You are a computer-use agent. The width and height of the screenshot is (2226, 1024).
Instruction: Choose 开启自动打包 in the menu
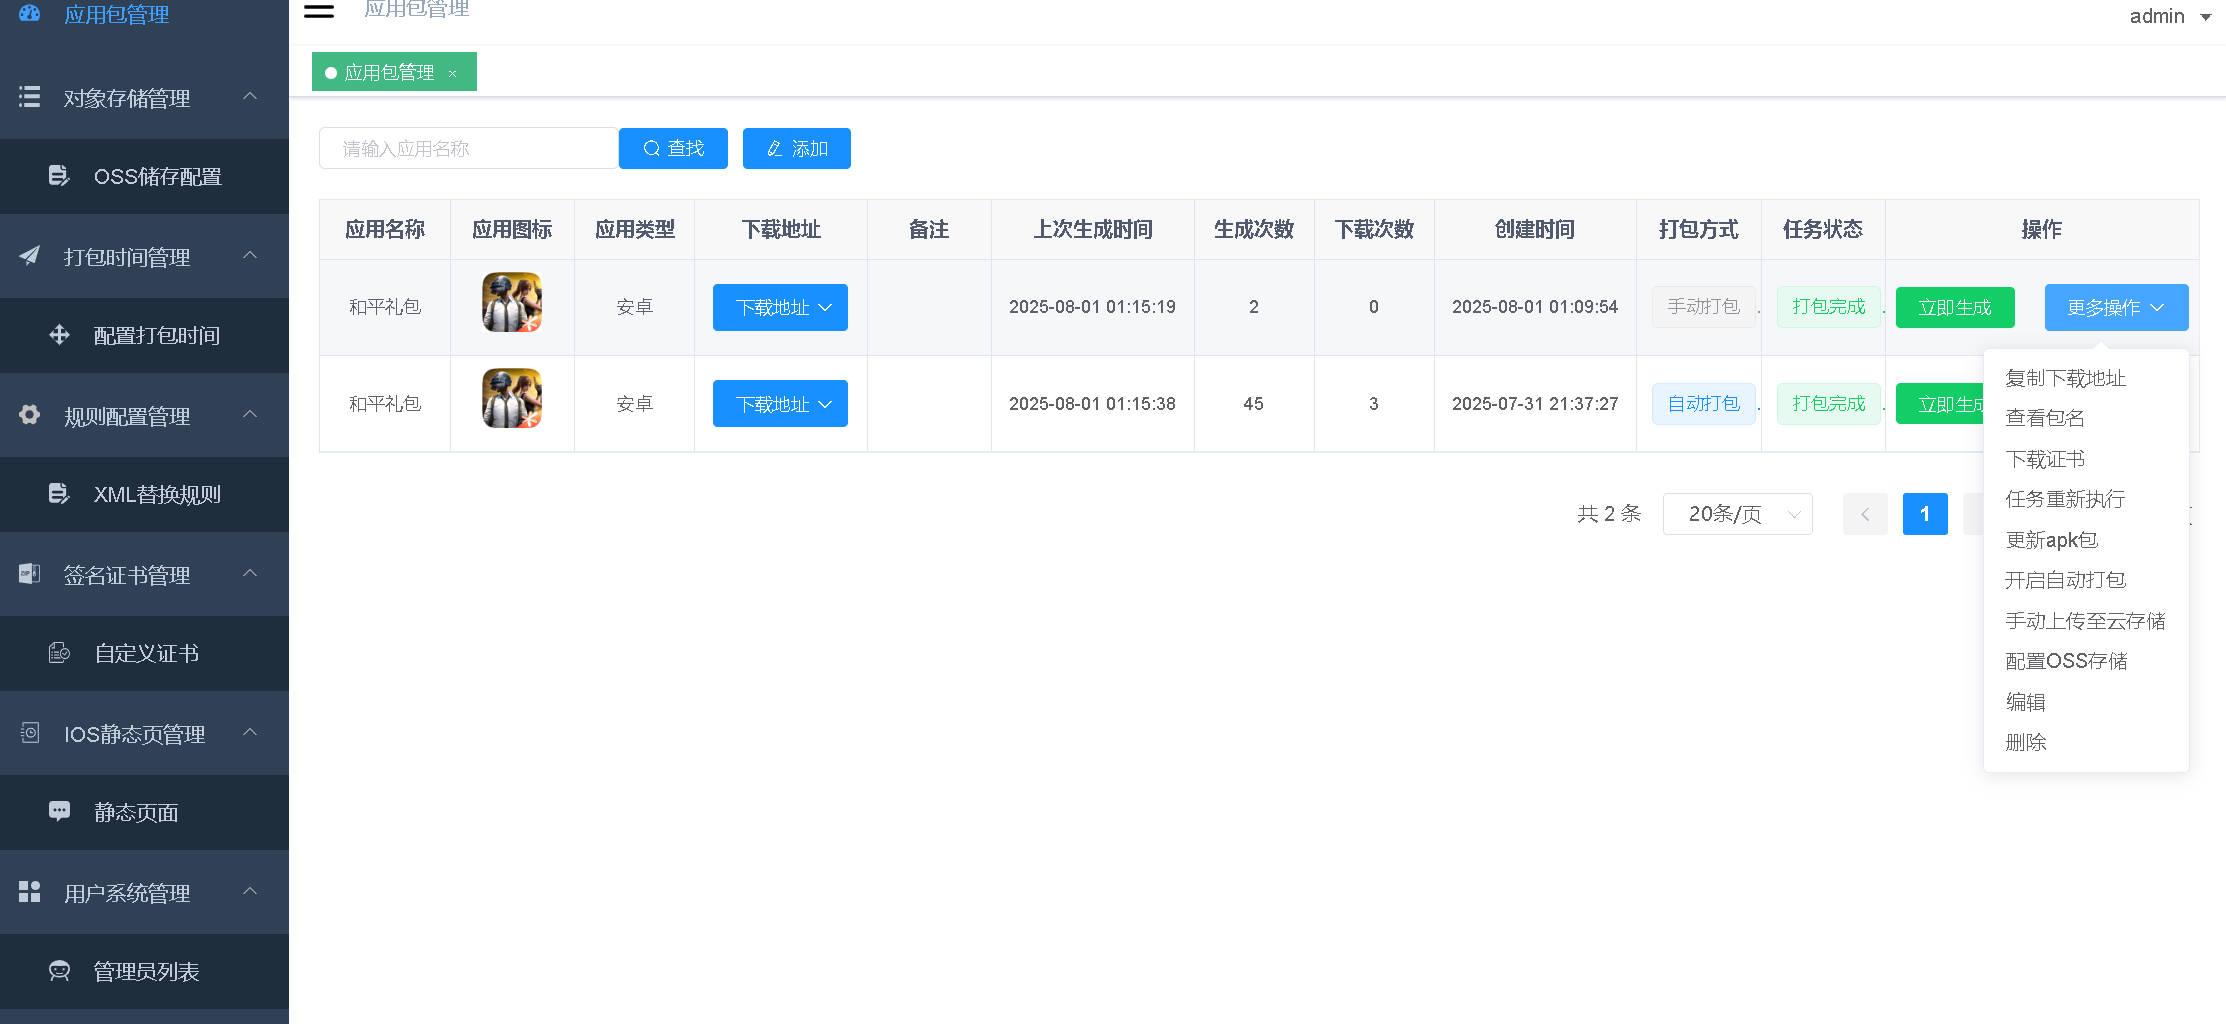coord(2065,580)
